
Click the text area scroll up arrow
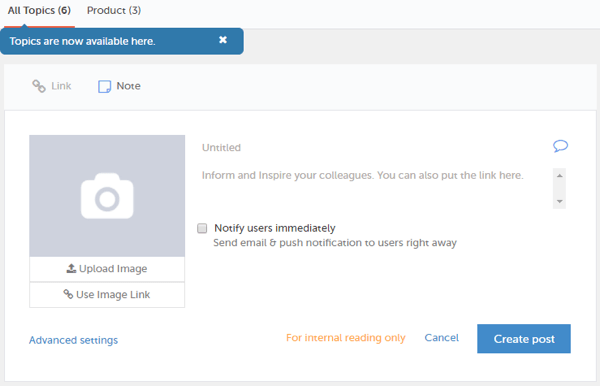coord(559,176)
